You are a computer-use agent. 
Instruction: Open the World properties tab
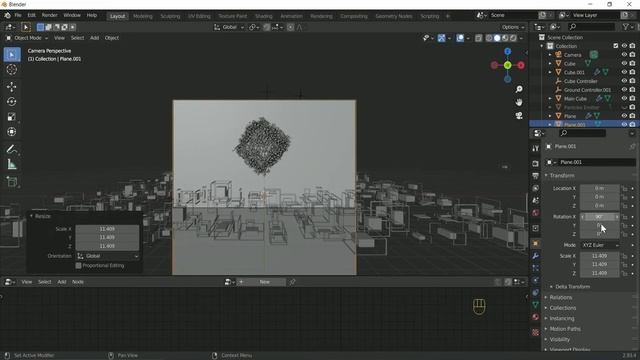coord(536,213)
